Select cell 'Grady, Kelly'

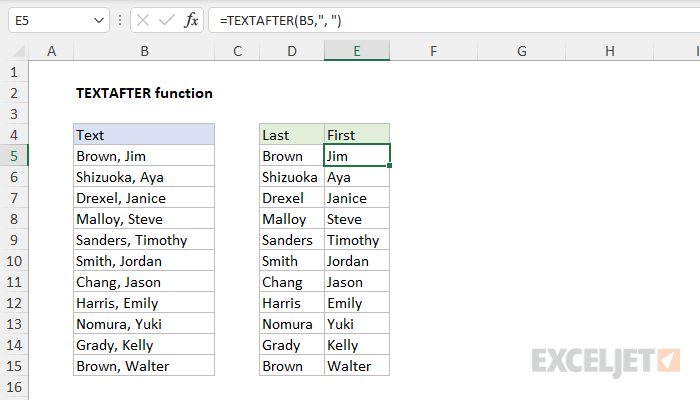(x=144, y=345)
